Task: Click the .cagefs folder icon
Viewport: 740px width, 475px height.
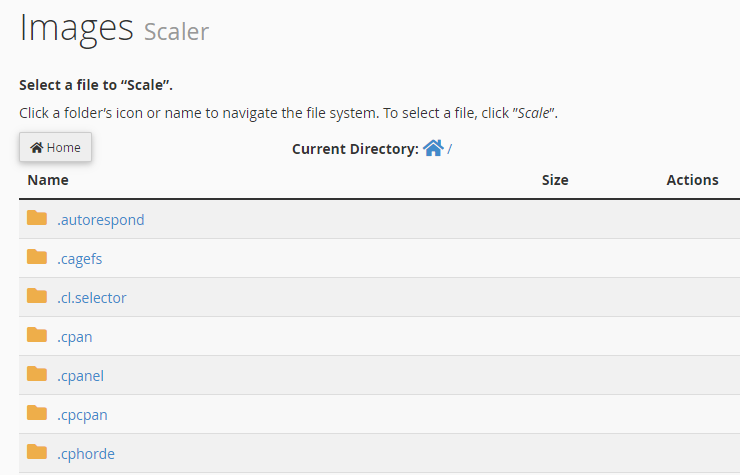Action: 37,257
